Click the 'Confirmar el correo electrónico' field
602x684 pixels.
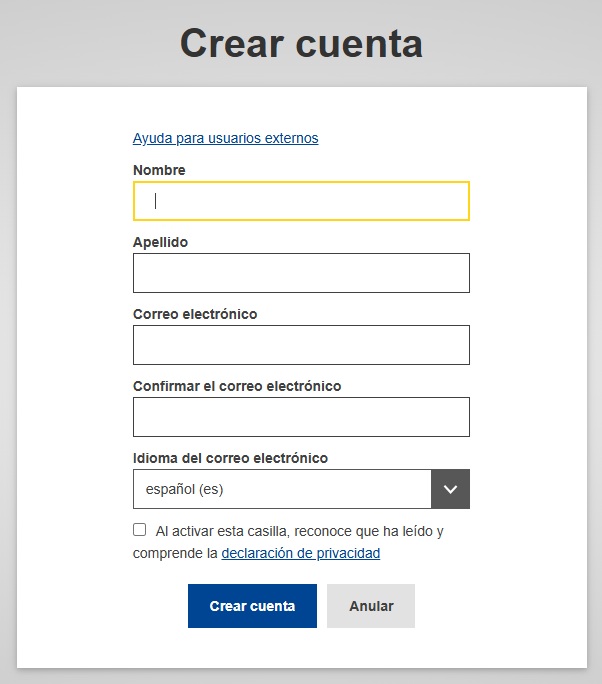click(301, 417)
